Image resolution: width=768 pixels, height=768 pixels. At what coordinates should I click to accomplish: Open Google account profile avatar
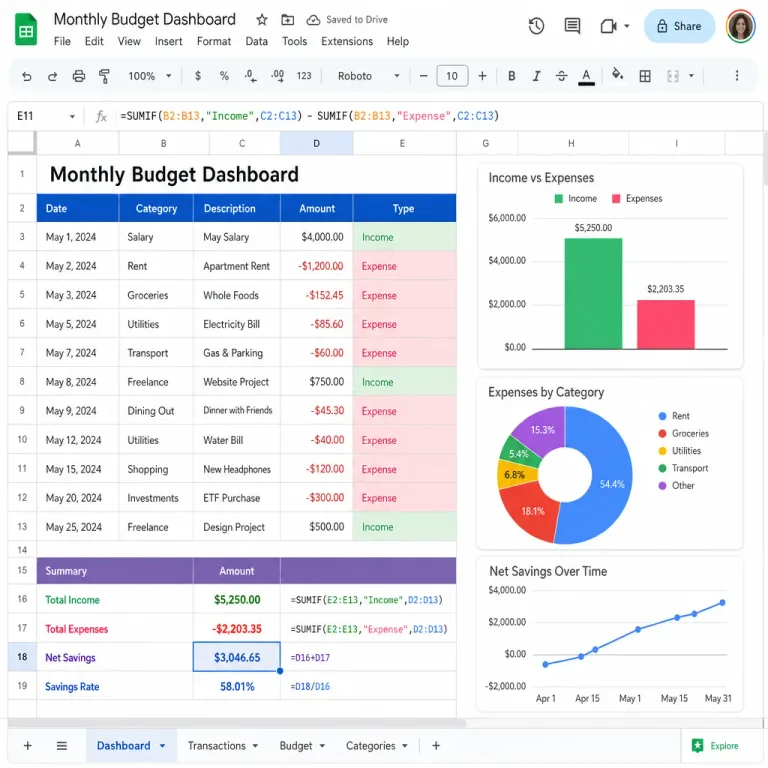pyautogui.click(x=740, y=26)
